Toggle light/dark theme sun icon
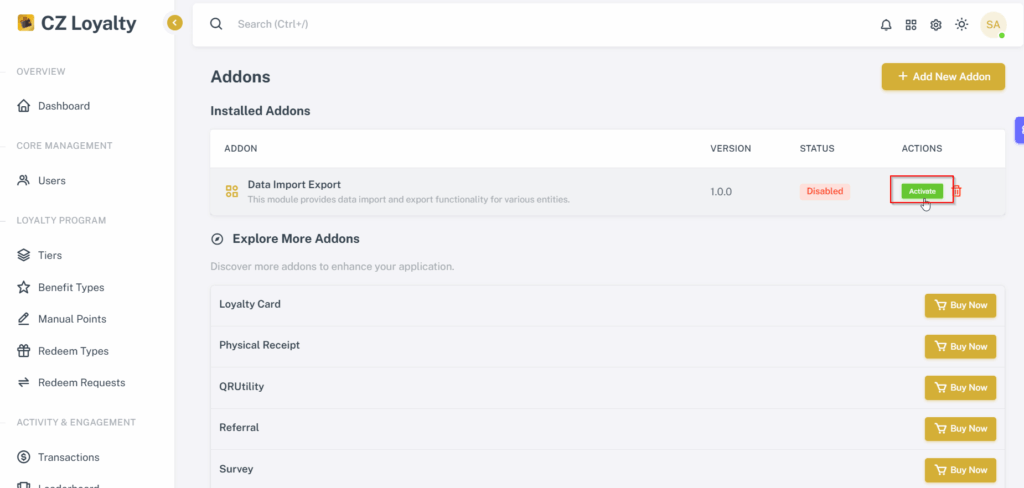 pyautogui.click(x=961, y=24)
